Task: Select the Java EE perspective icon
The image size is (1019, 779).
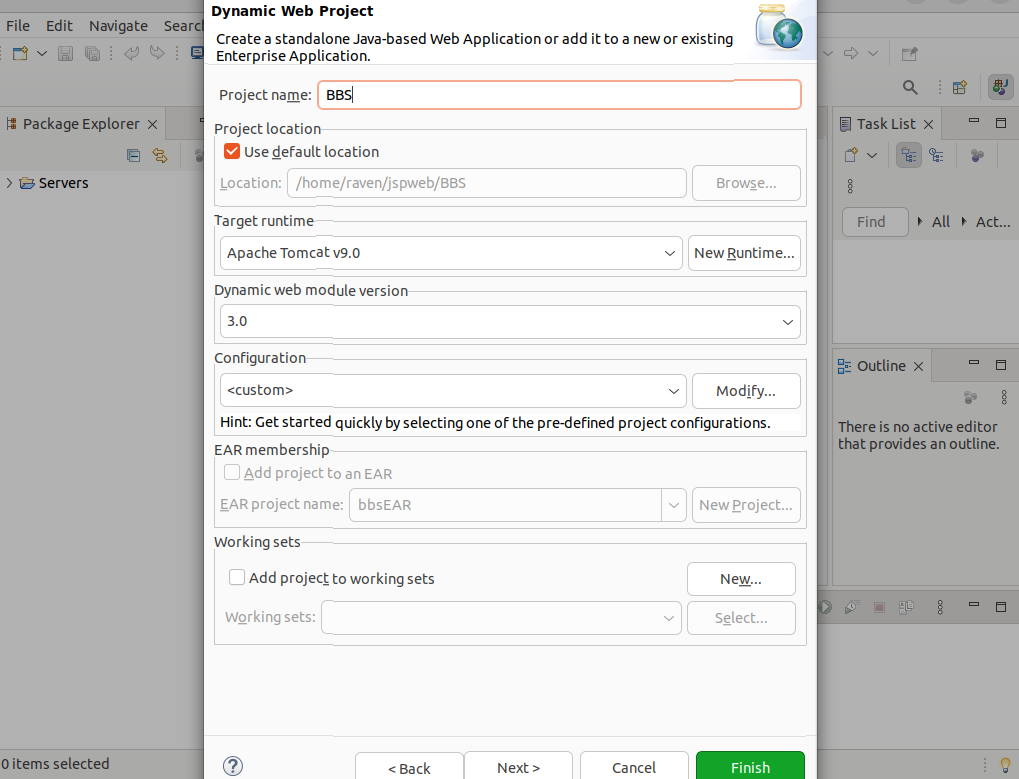Action: click(1000, 87)
